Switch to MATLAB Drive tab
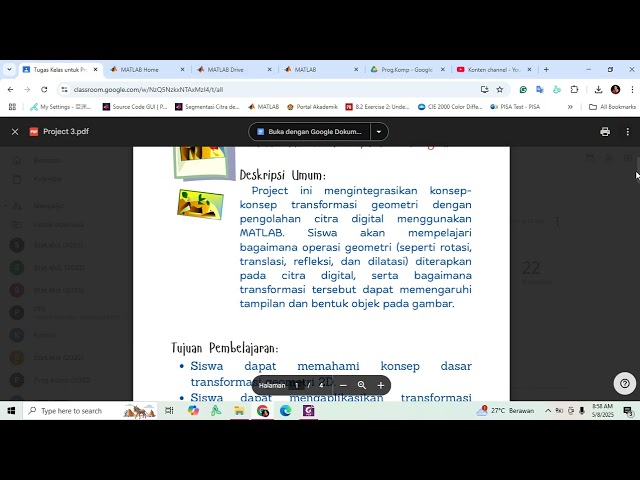 pyautogui.click(x=233, y=70)
